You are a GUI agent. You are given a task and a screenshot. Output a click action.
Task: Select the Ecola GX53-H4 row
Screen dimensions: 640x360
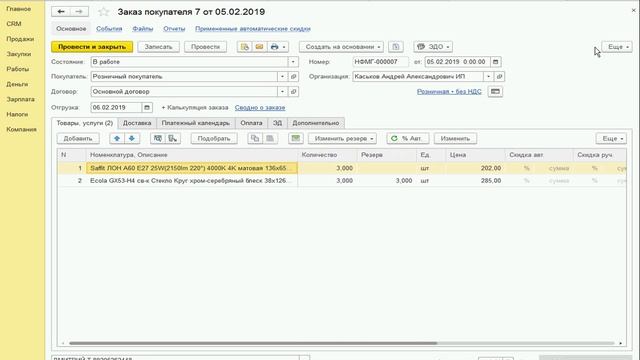[341, 180]
